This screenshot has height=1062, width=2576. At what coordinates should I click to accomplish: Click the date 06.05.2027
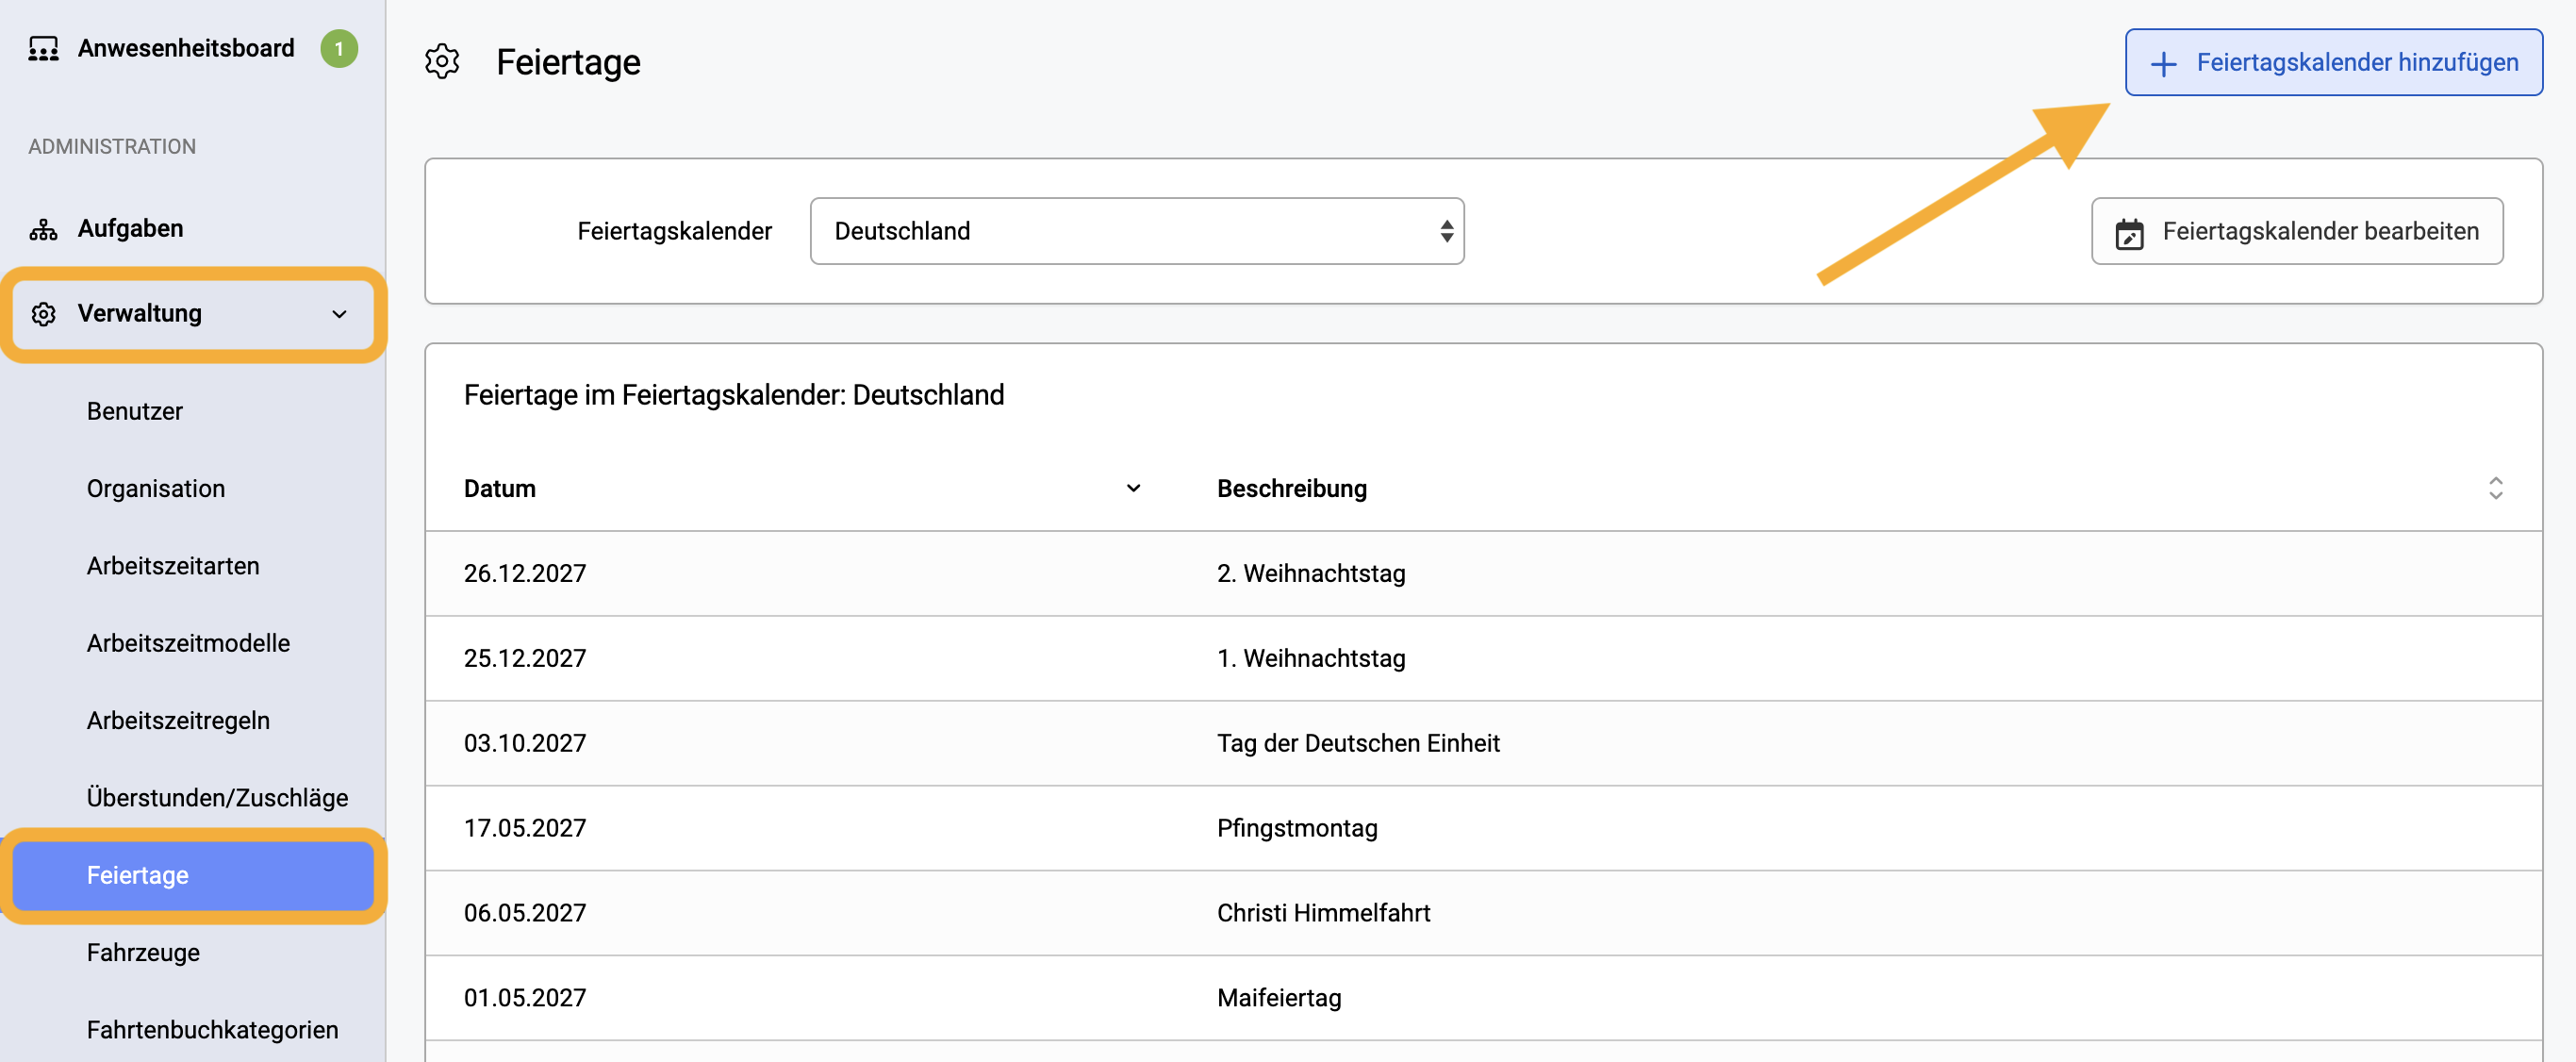(525, 913)
